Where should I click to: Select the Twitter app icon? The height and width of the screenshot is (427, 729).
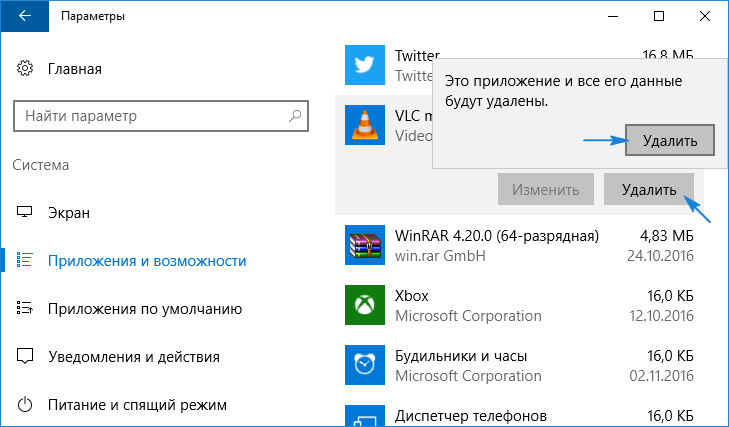click(365, 65)
